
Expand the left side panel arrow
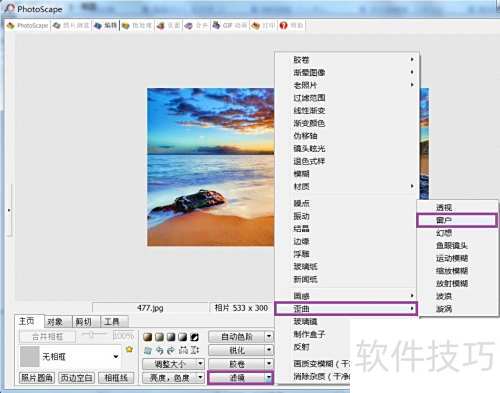coord(9,210)
